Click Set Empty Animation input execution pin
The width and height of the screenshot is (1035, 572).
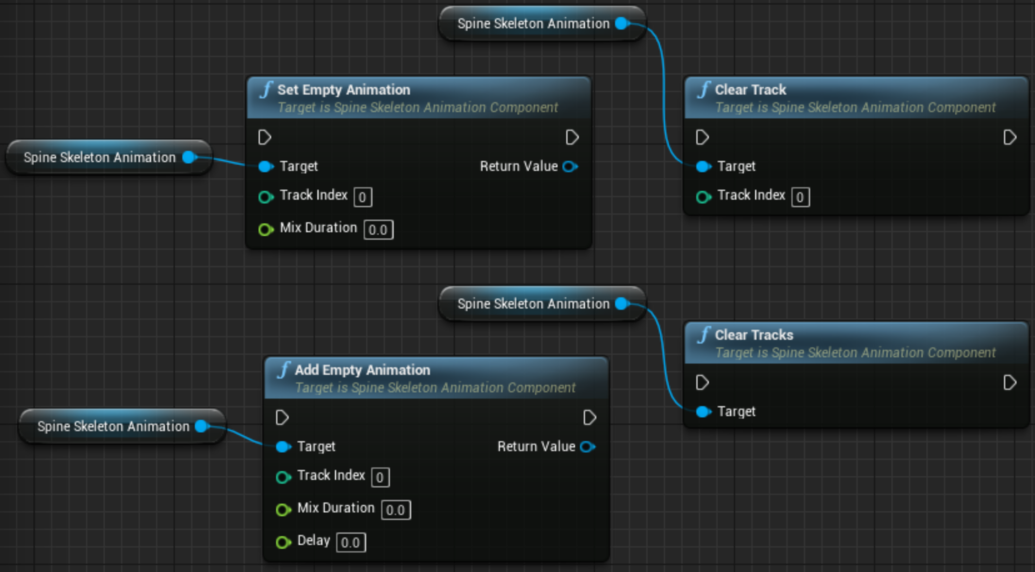pos(265,137)
